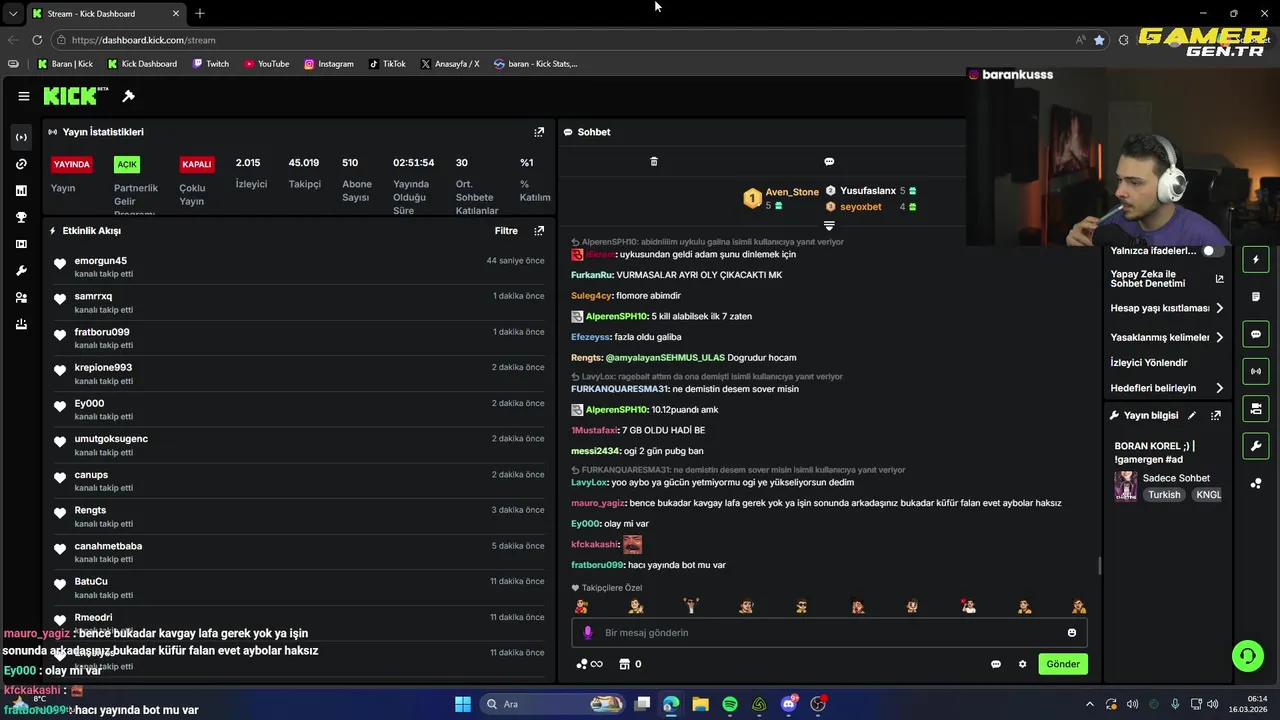The width and height of the screenshot is (1280, 720).
Task: Toggle the broadcast signal icon in the right sidebar
Action: 1256,371
